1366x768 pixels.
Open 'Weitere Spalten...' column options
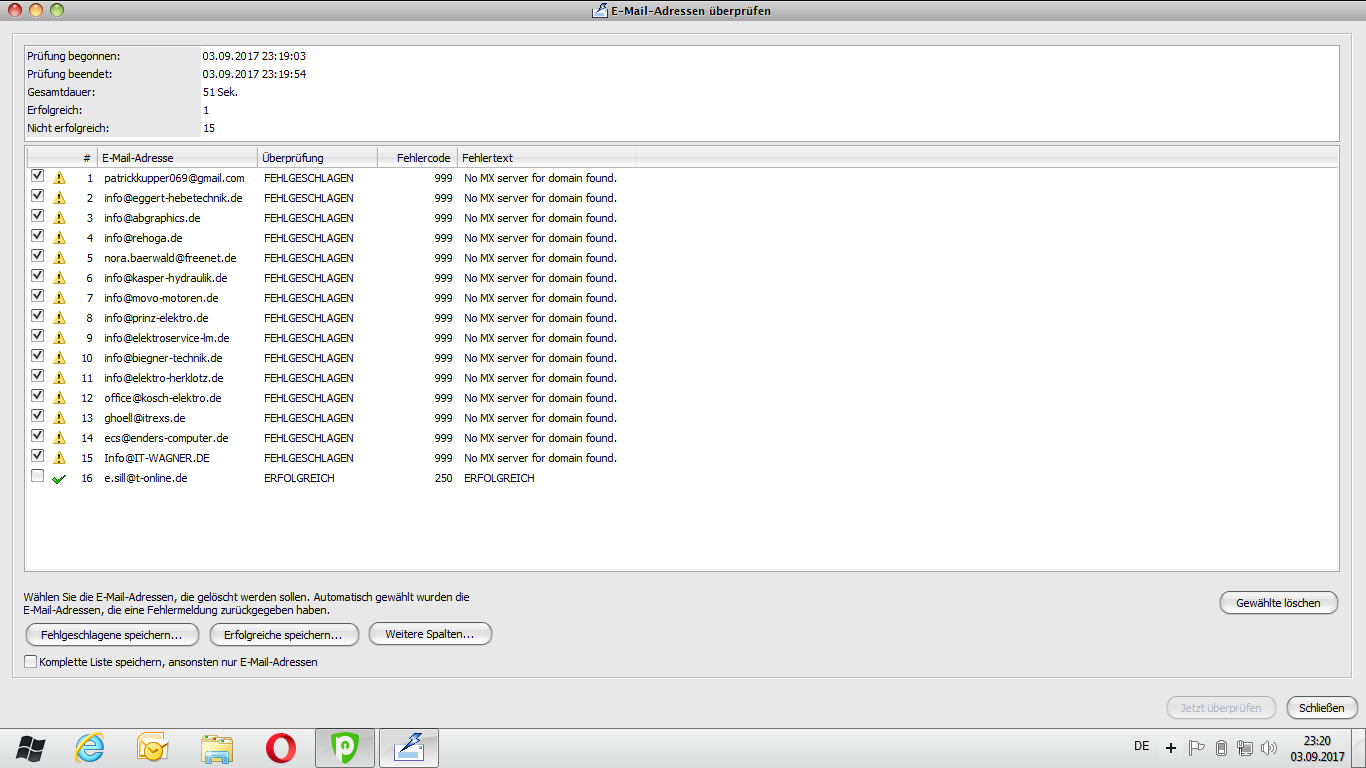(x=430, y=634)
